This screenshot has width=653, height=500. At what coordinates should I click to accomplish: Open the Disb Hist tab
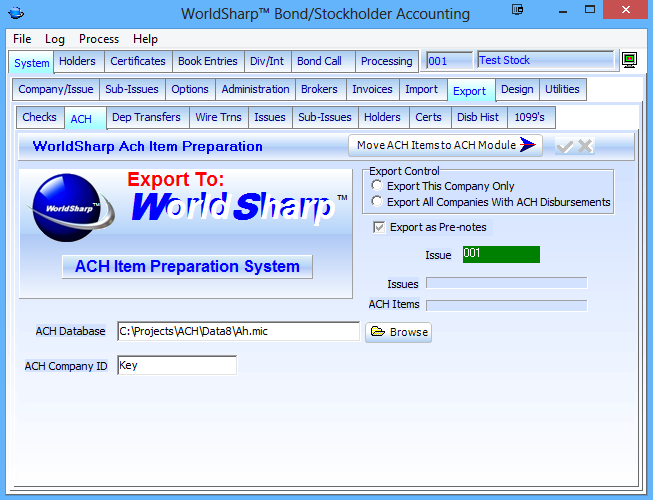click(x=477, y=117)
